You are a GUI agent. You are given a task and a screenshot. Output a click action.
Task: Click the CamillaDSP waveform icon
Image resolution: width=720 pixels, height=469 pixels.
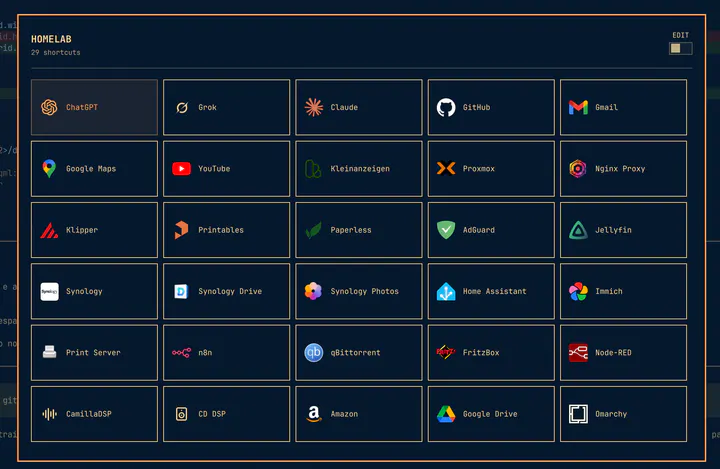[49, 414]
